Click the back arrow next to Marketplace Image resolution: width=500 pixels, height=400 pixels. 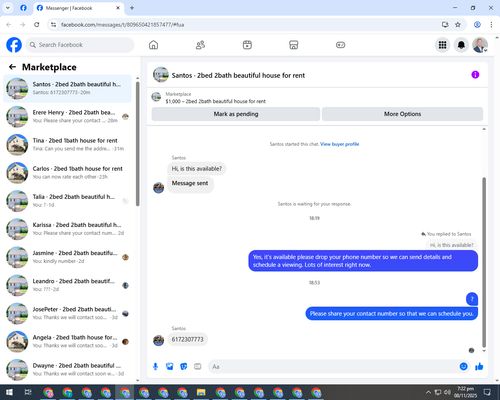[12, 67]
